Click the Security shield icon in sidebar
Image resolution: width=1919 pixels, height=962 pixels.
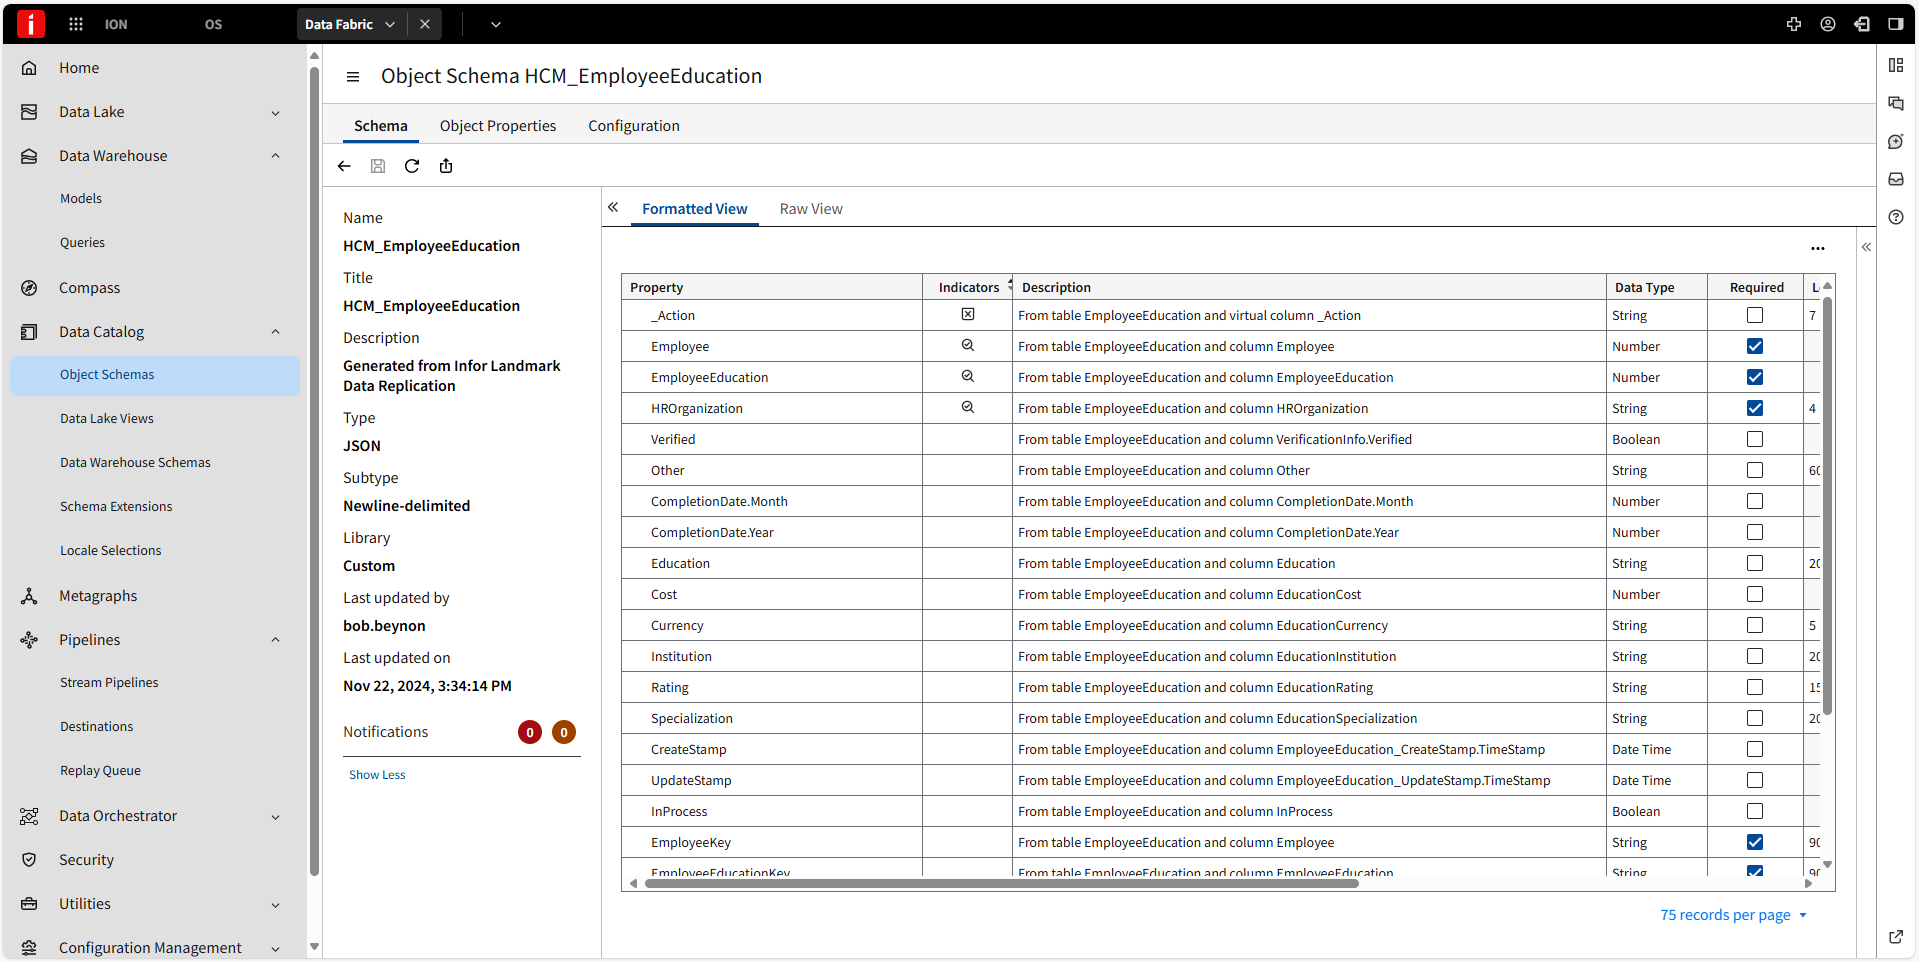(29, 860)
